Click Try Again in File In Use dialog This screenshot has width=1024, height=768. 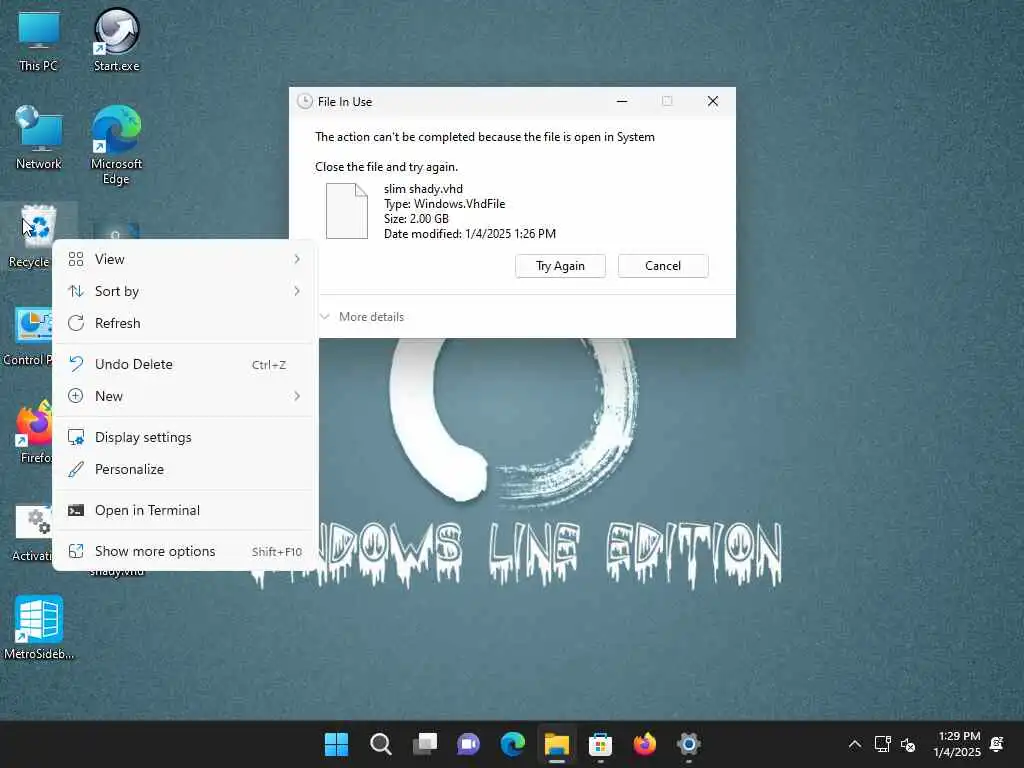pos(560,266)
